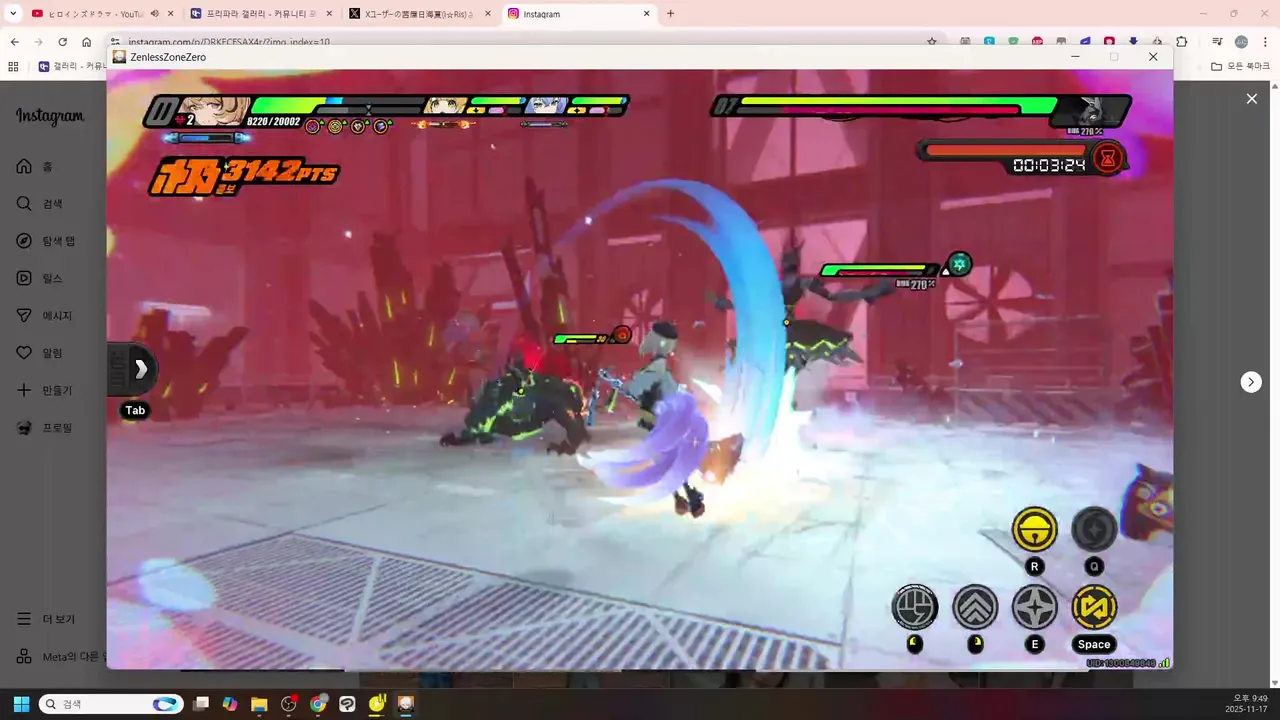The image size is (1280, 720).
Task: Switch to the 프리파라 갤러리 browser tab
Action: click(260, 14)
